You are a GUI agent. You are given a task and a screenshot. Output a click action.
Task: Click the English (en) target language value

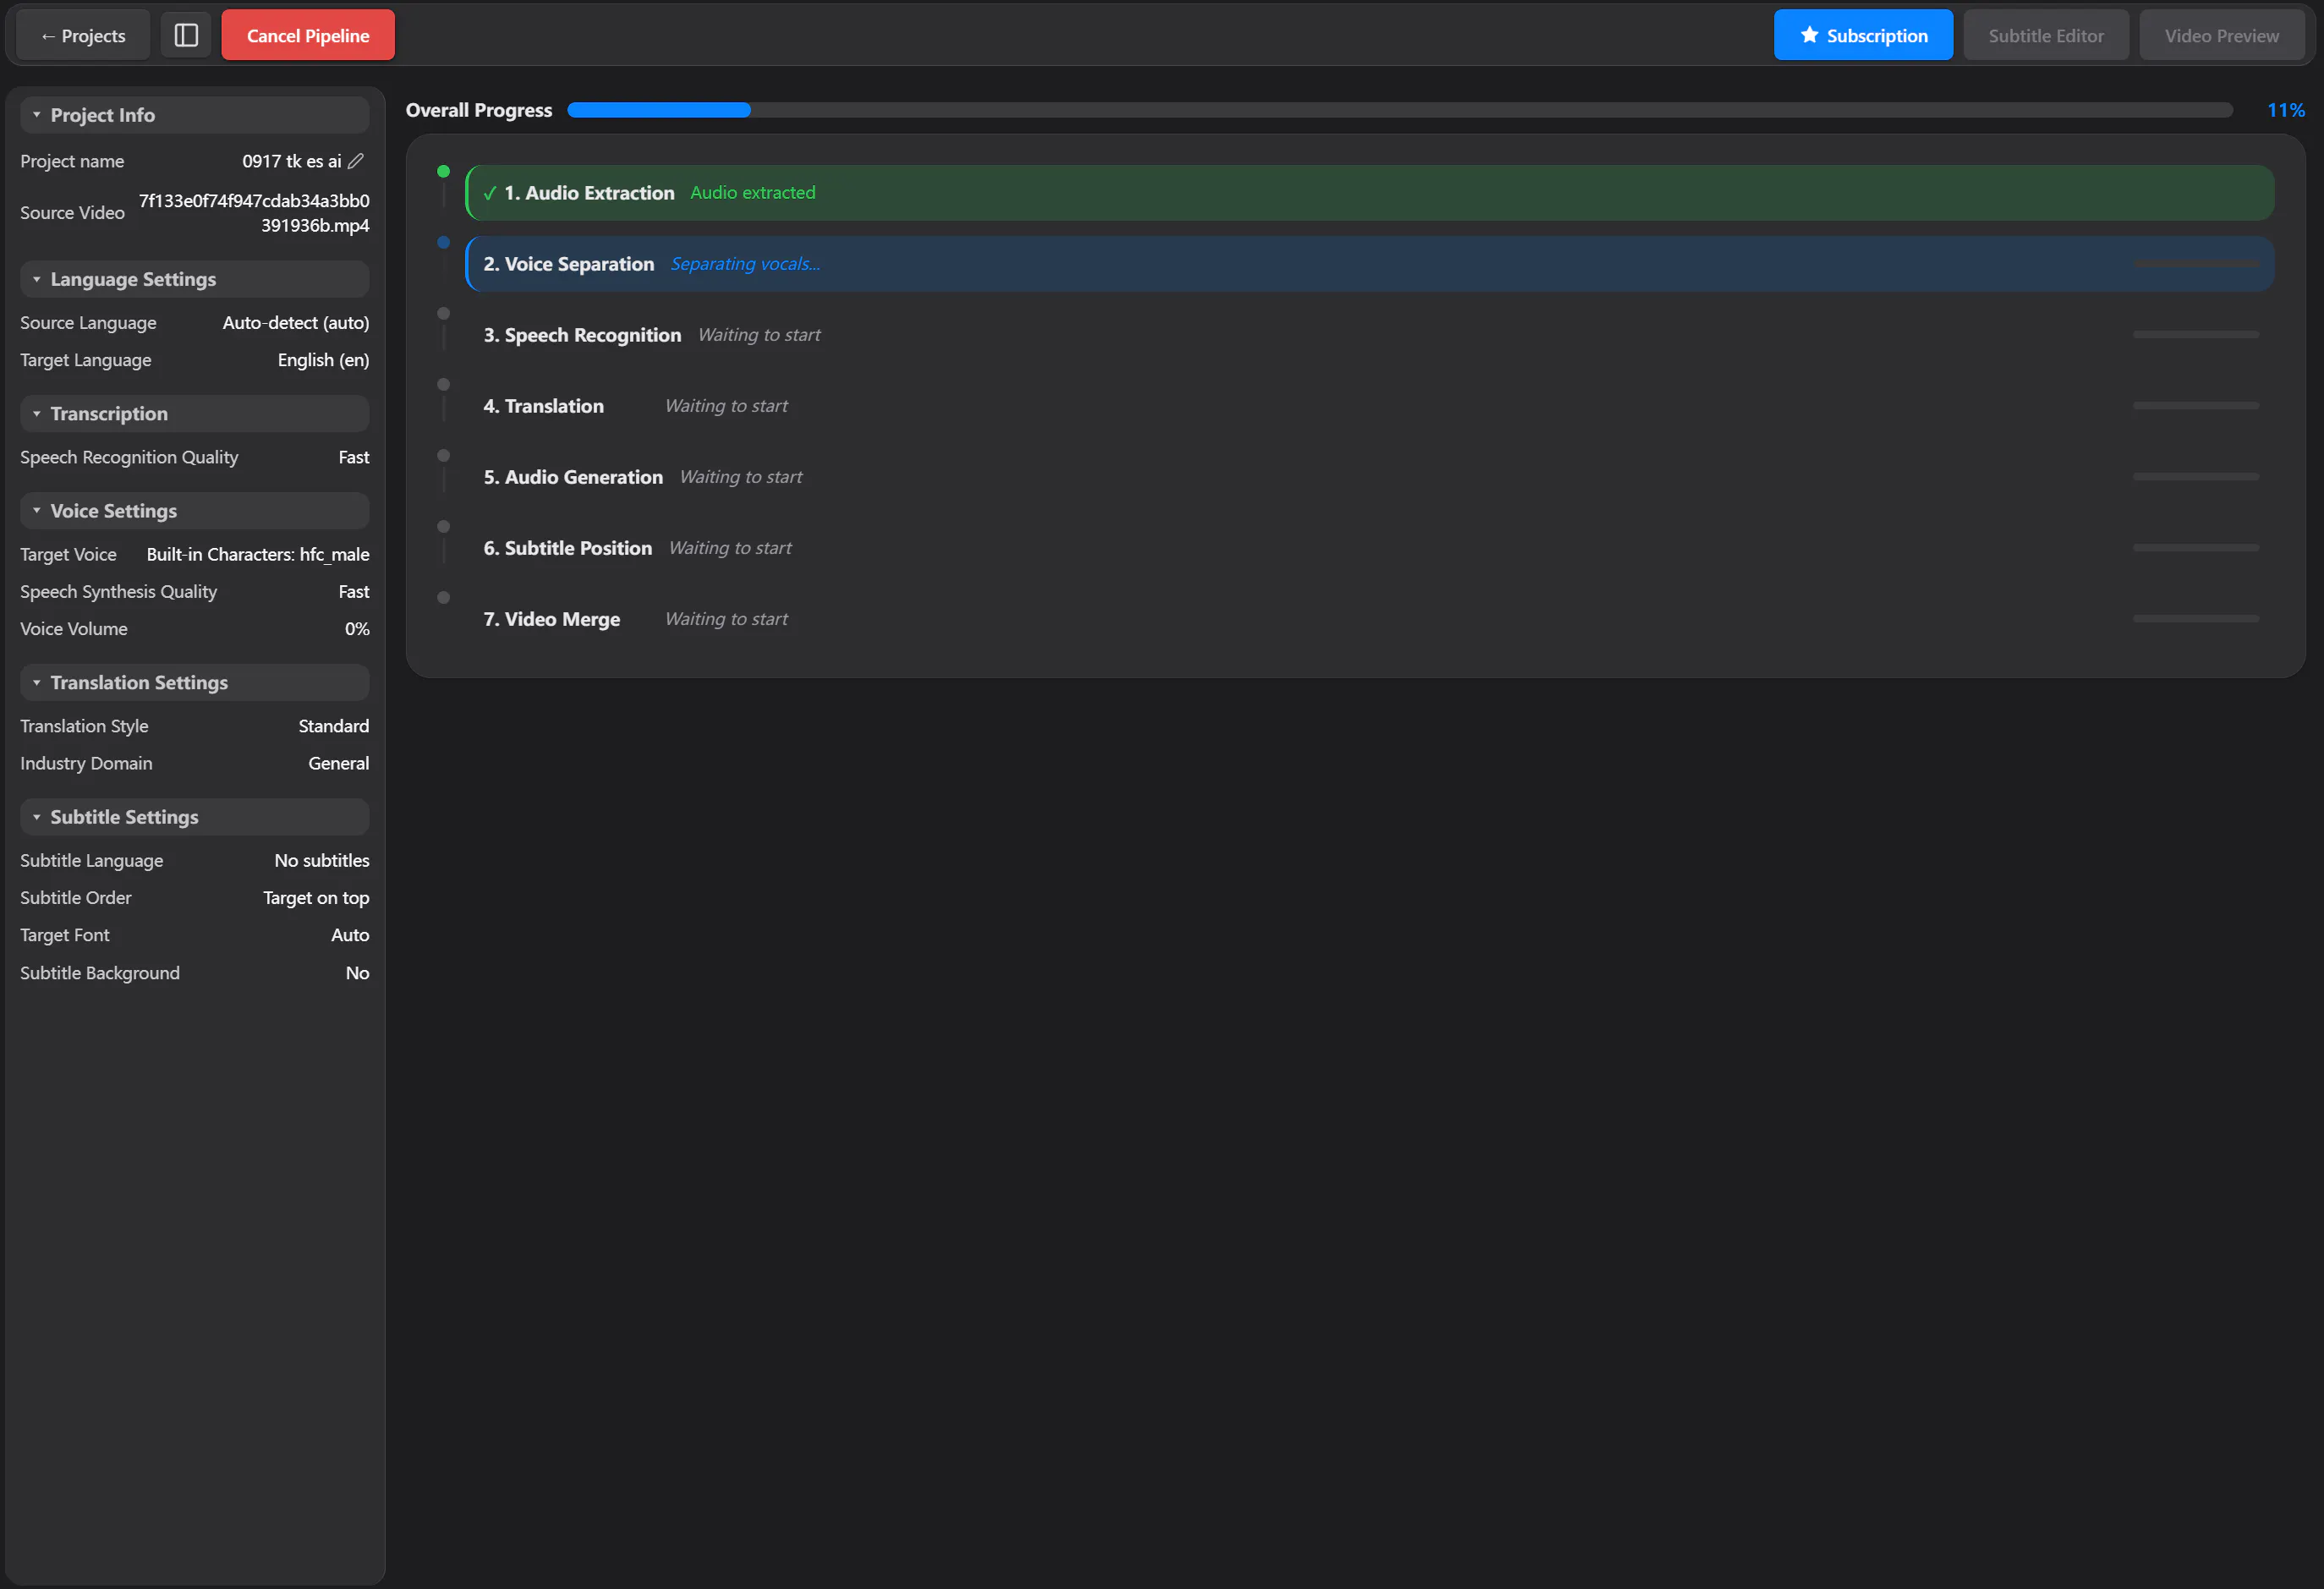pyautogui.click(x=323, y=360)
